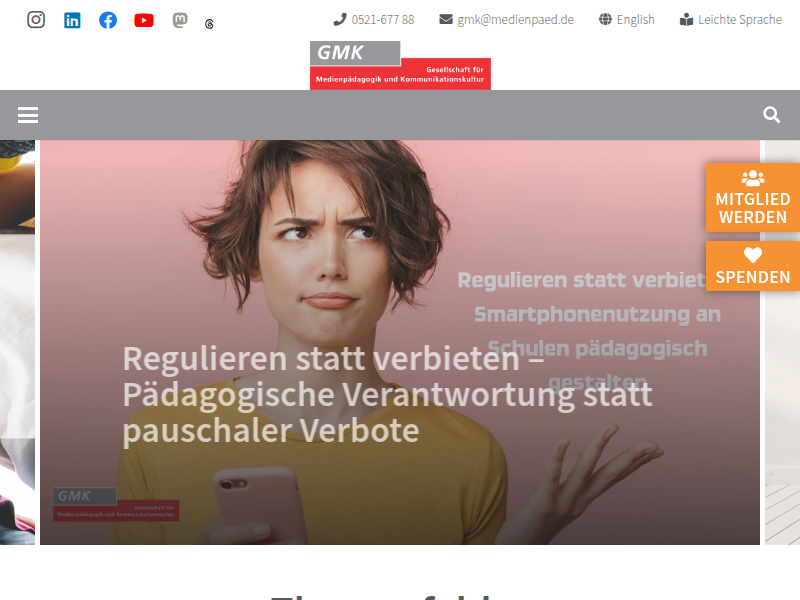The height and width of the screenshot is (600, 800).
Task: Open the Threads social icon
Action: point(209,24)
